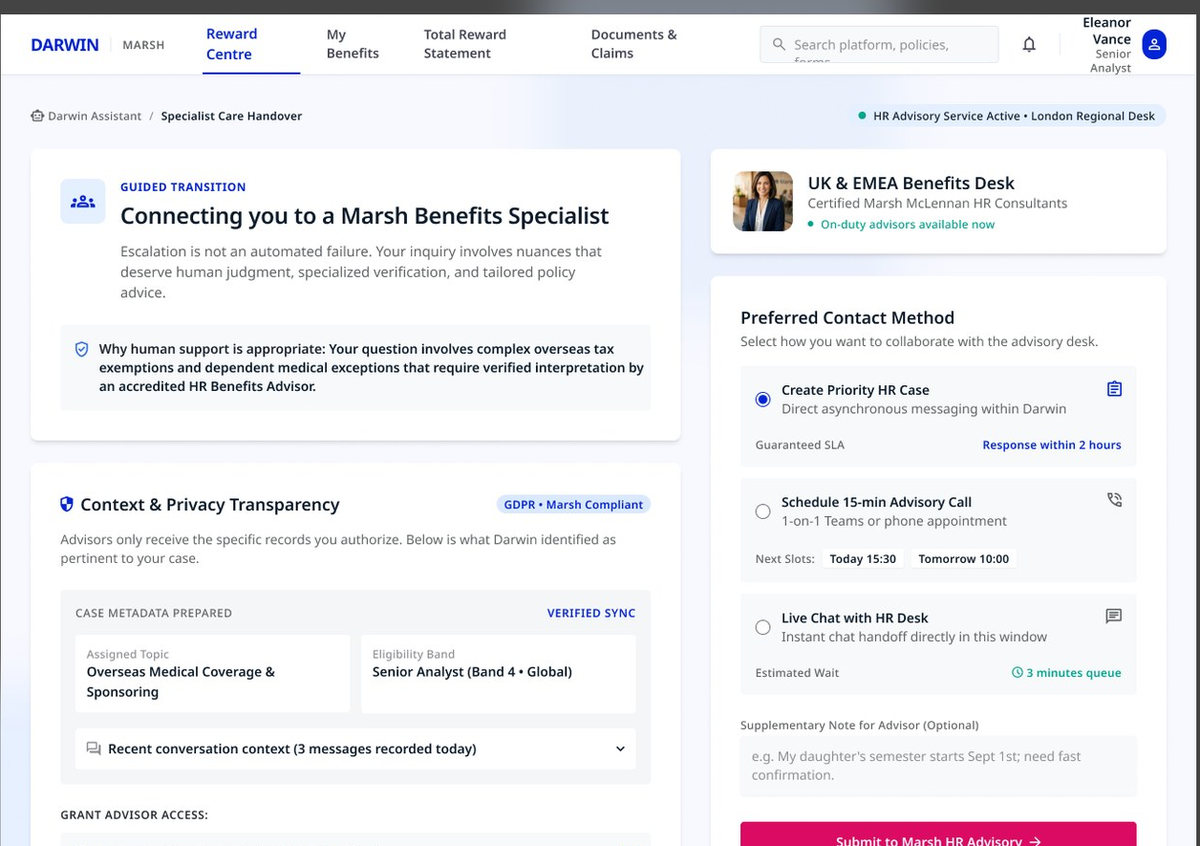
Task: Click the GRANT ADVISOR ACCESS label
Action: (x=134, y=815)
